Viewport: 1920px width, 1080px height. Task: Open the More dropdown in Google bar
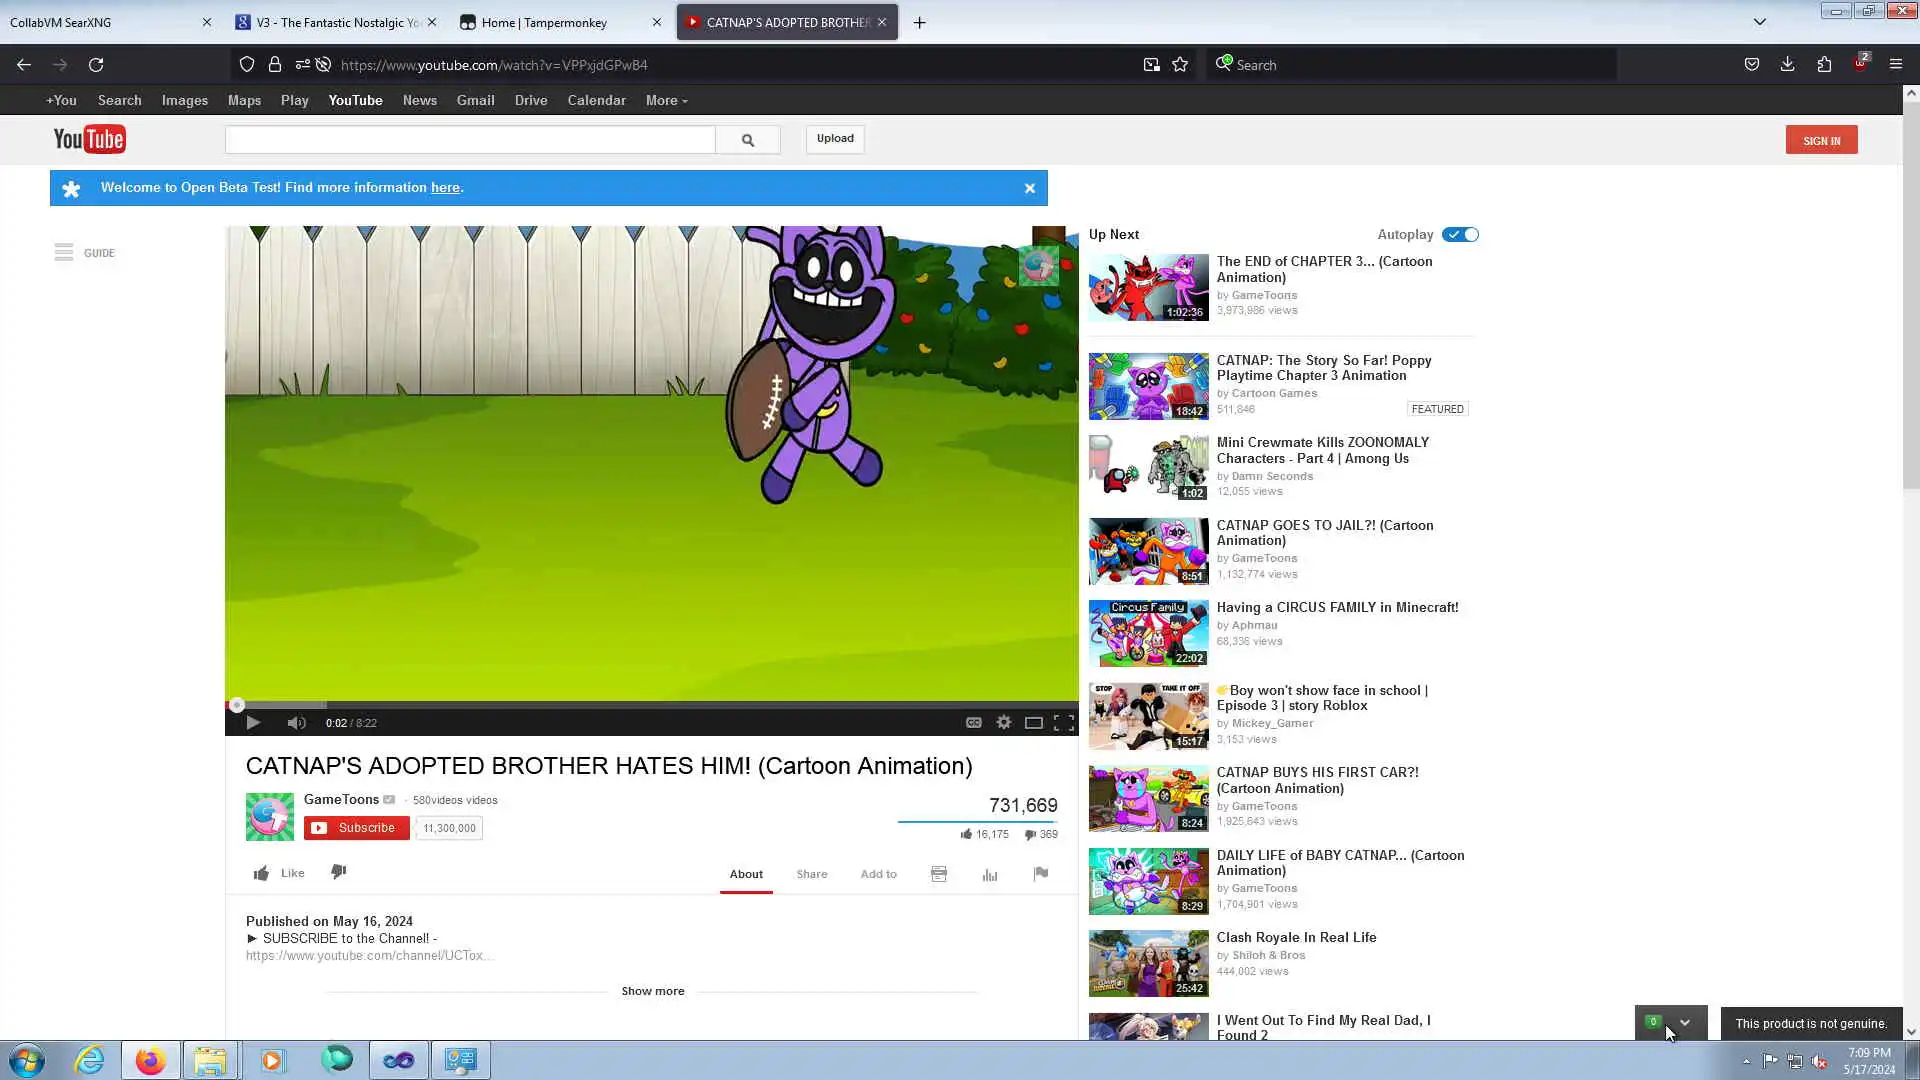tap(666, 101)
